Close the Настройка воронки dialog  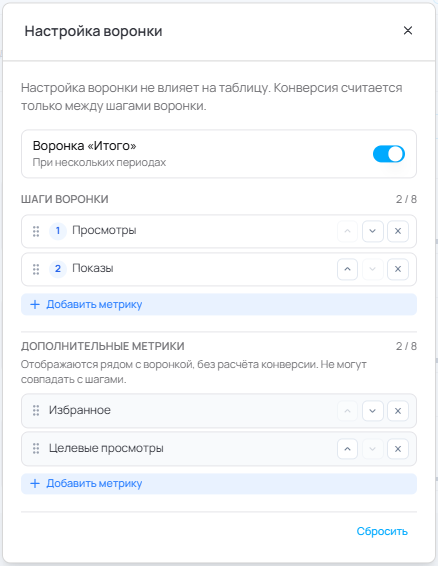[408, 31]
